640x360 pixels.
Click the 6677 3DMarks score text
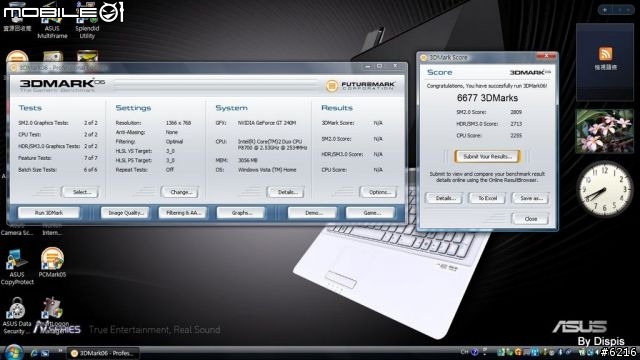click(x=487, y=98)
